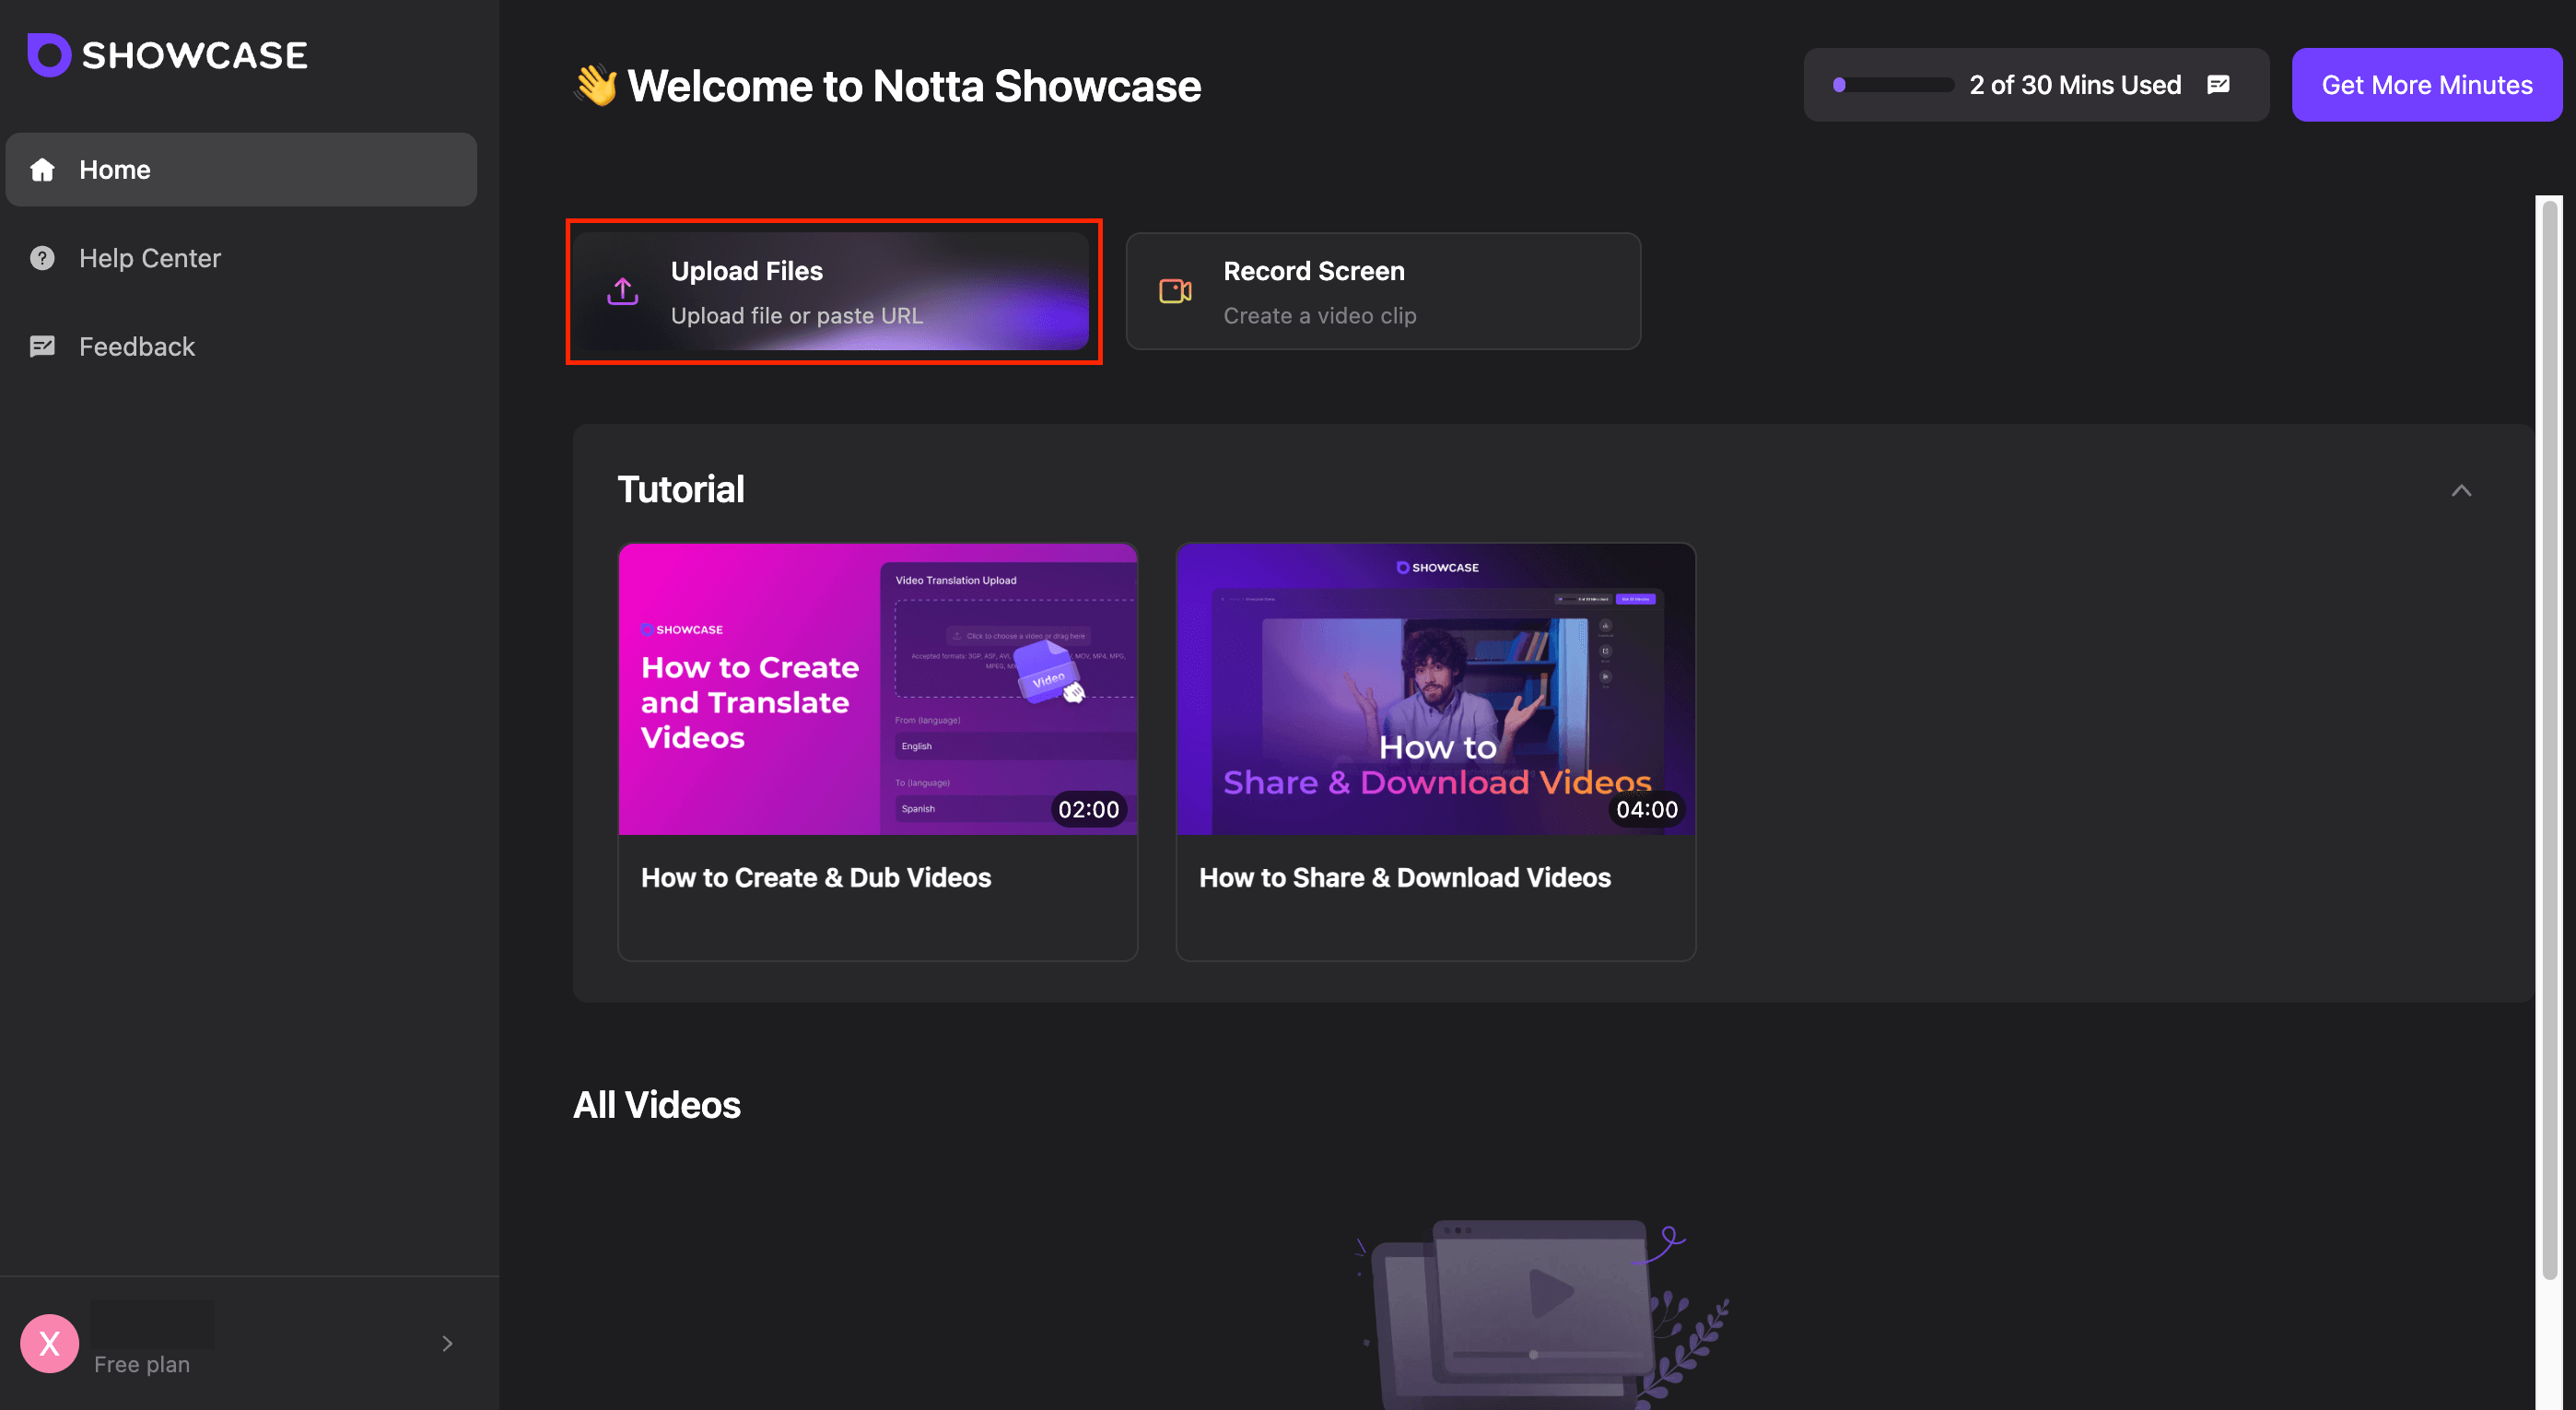
Task: Click the Showcase logo icon
Action: [x=48, y=55]
